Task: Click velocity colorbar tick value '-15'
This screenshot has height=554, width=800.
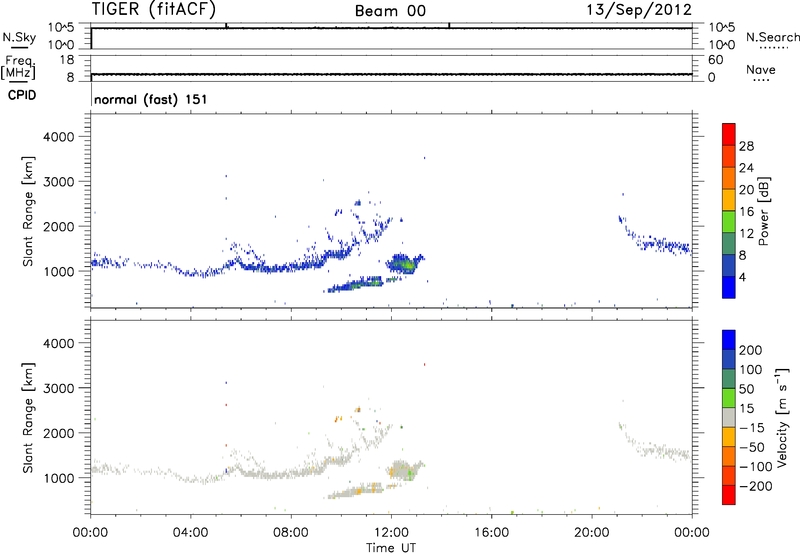Action: [x=752, y=428]
